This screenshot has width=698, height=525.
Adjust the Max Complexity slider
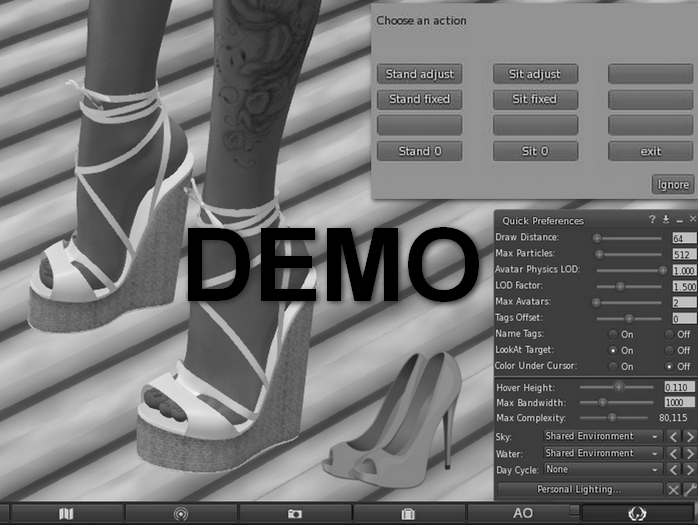point(614,418)
